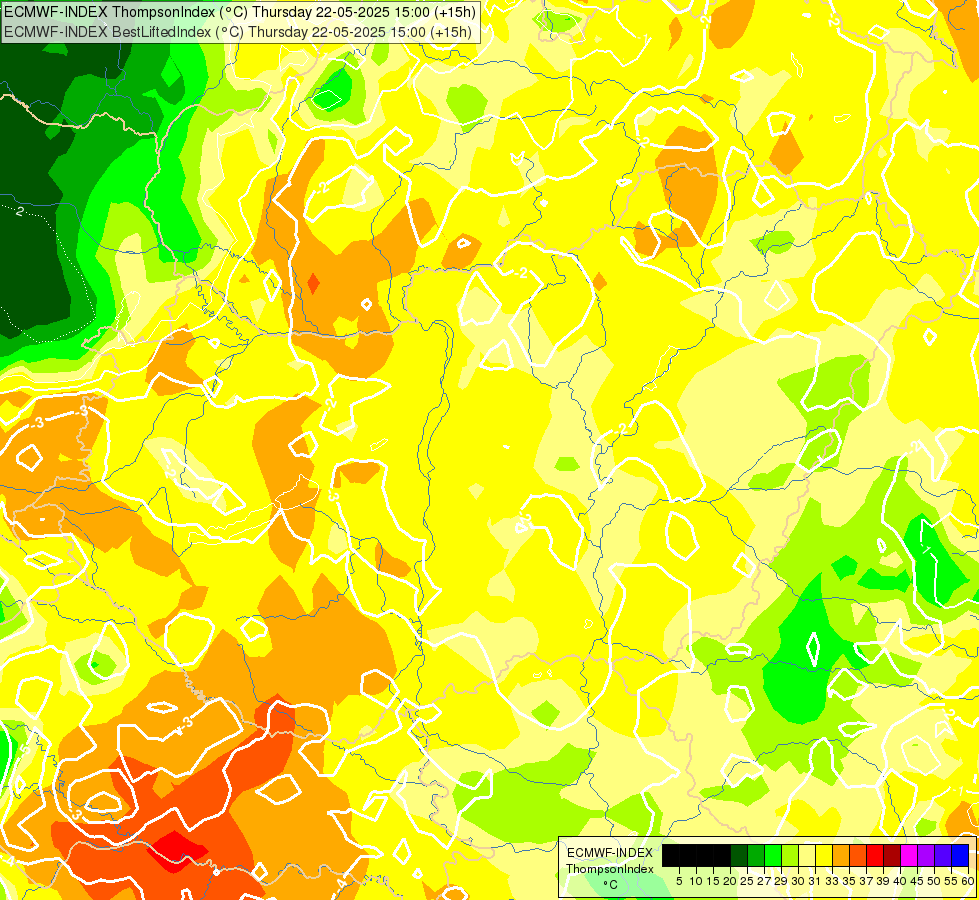Pick the dark green 20–25 legend swatch
Viewport: 979px width, 900px height.
pos(739,856)
